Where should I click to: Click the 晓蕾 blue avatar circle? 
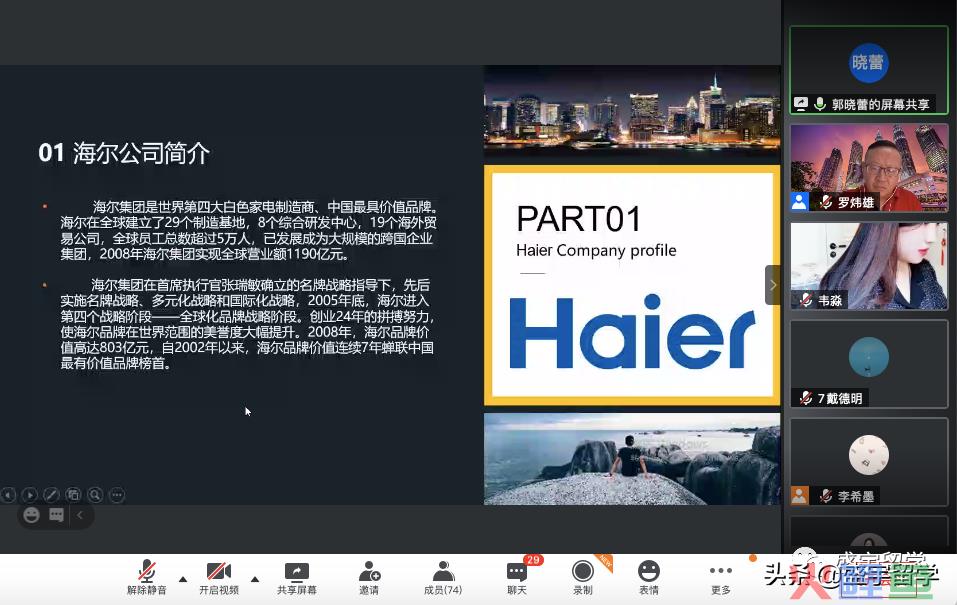[869, 62]
